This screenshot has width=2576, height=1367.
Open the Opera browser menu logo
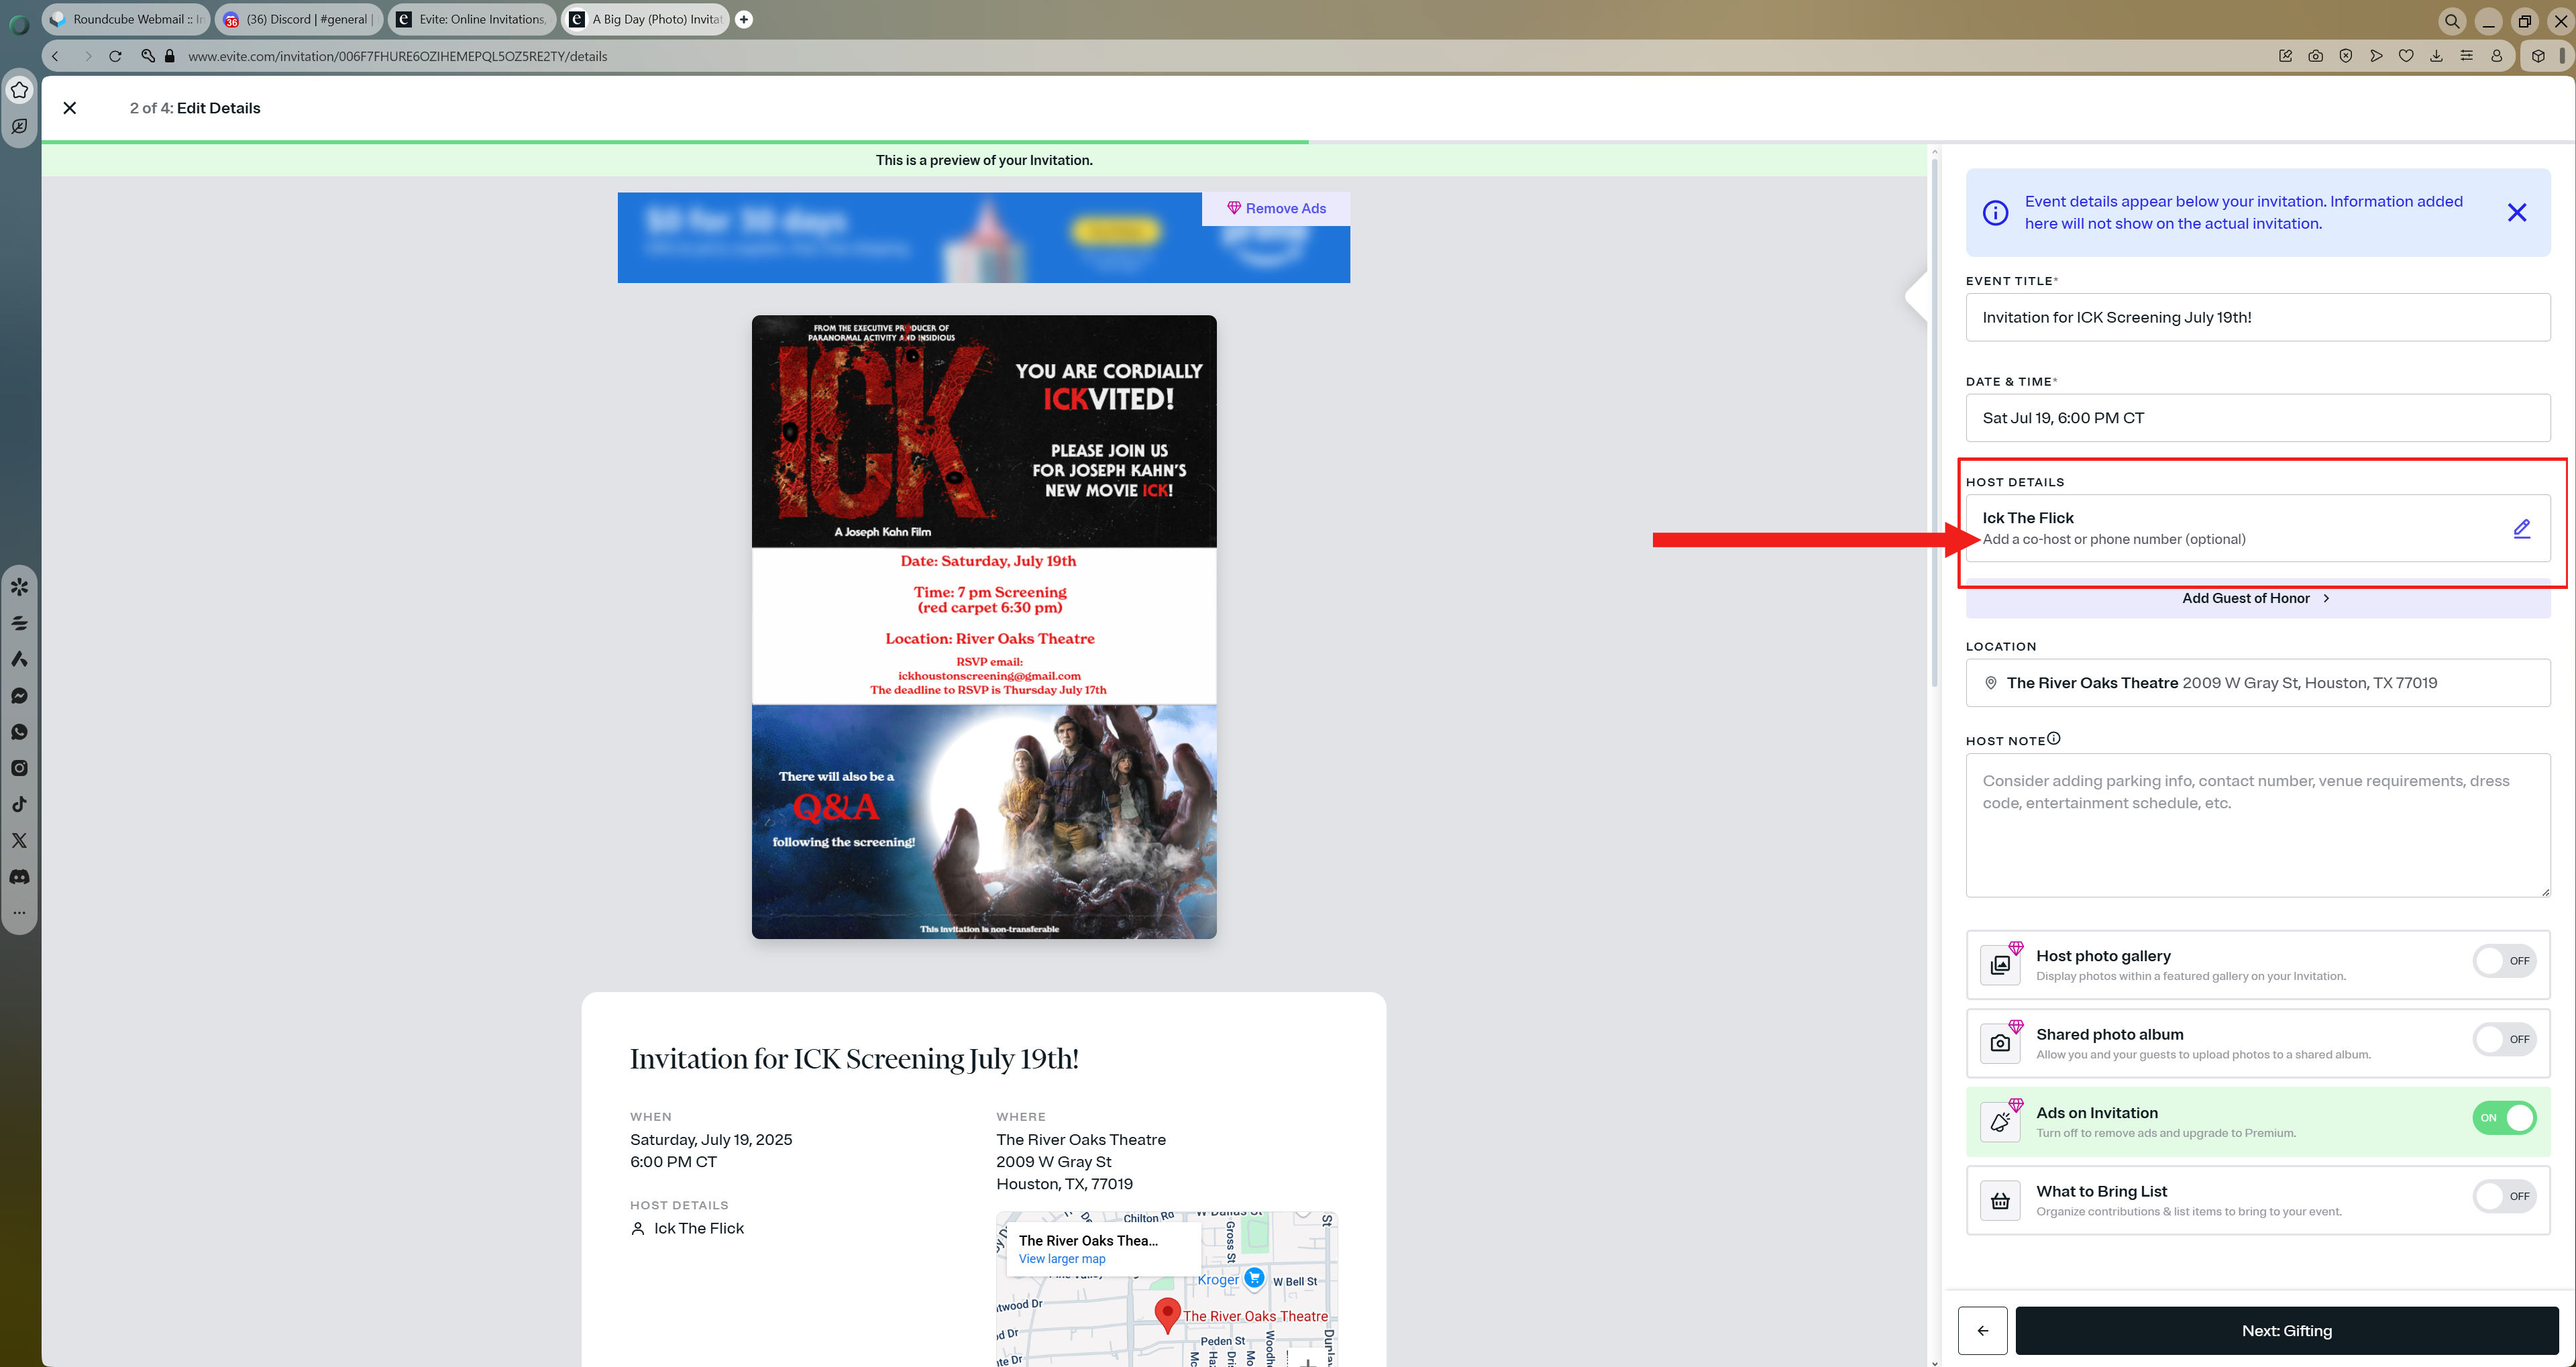(19, 25)
